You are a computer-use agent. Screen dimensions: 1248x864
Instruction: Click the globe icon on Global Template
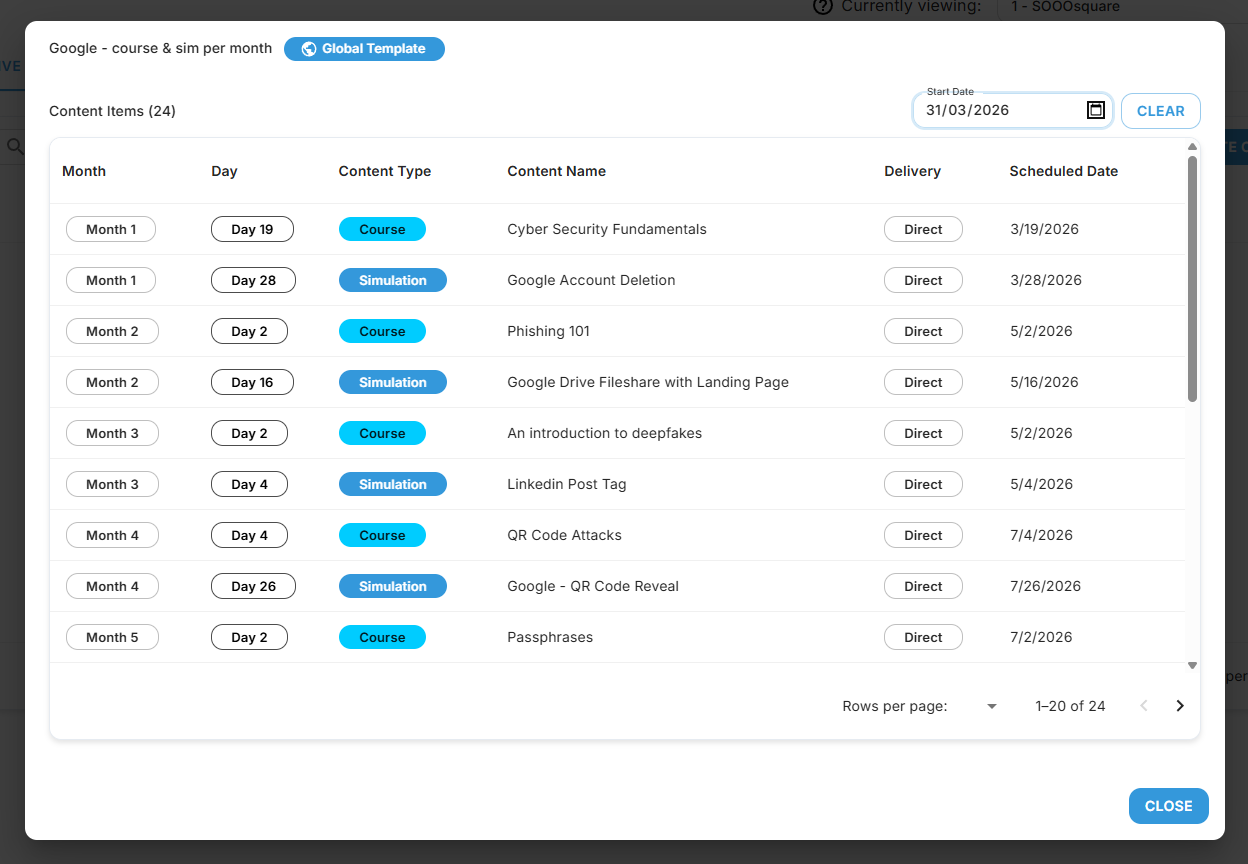tap(308, 49)
